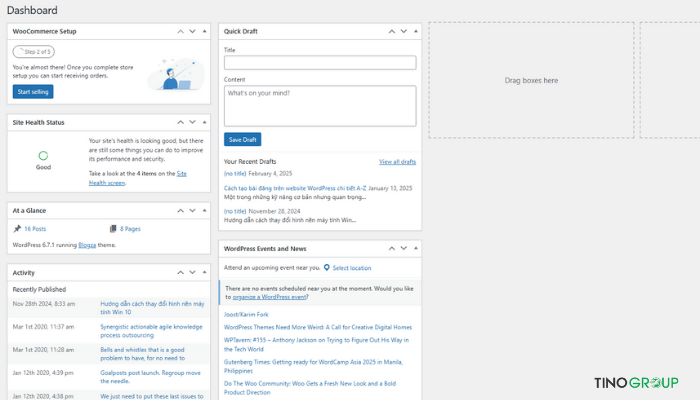Open the 8 Pages link

click(x=130, y=229)
